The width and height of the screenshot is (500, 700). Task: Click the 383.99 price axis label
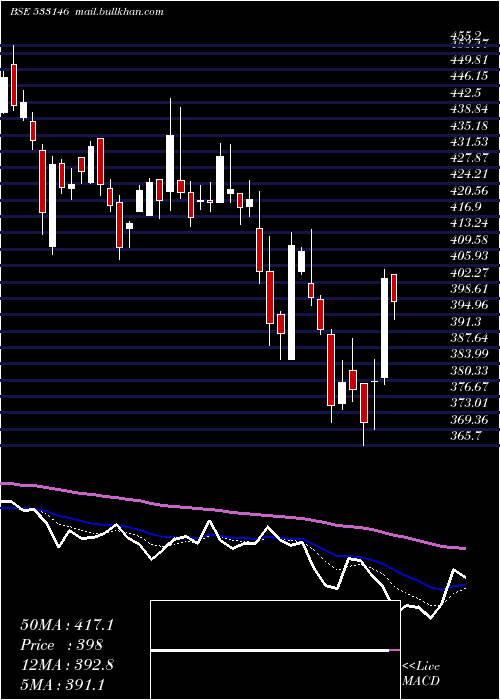point(469,354)
